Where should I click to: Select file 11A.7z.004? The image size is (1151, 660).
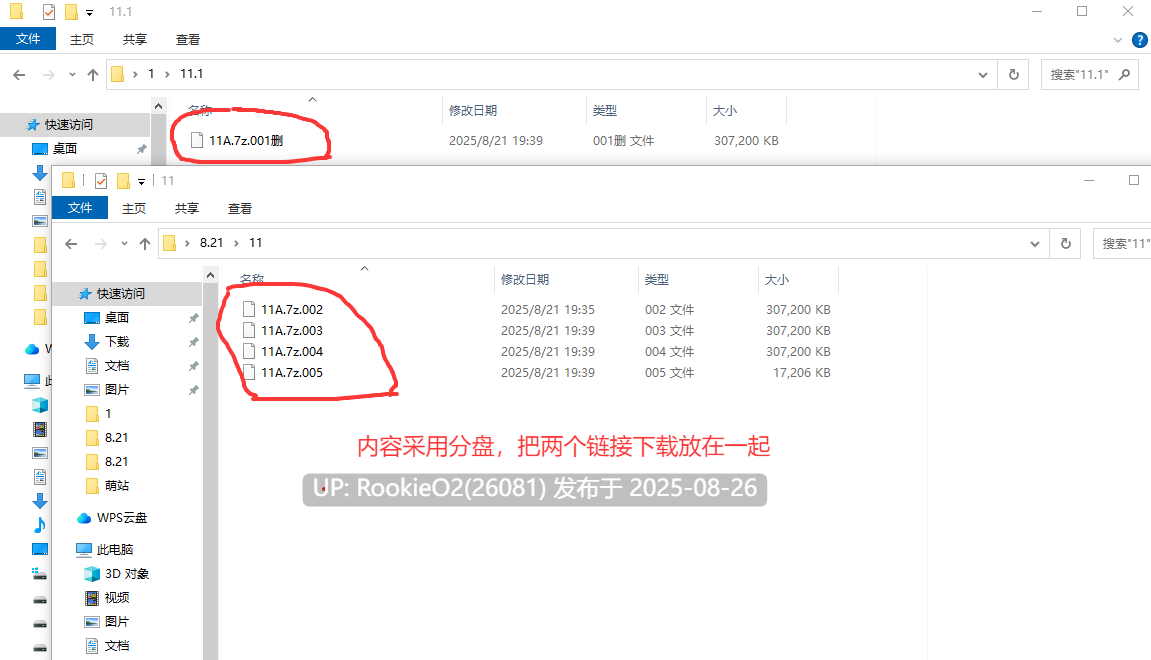[x=292, y=352]
